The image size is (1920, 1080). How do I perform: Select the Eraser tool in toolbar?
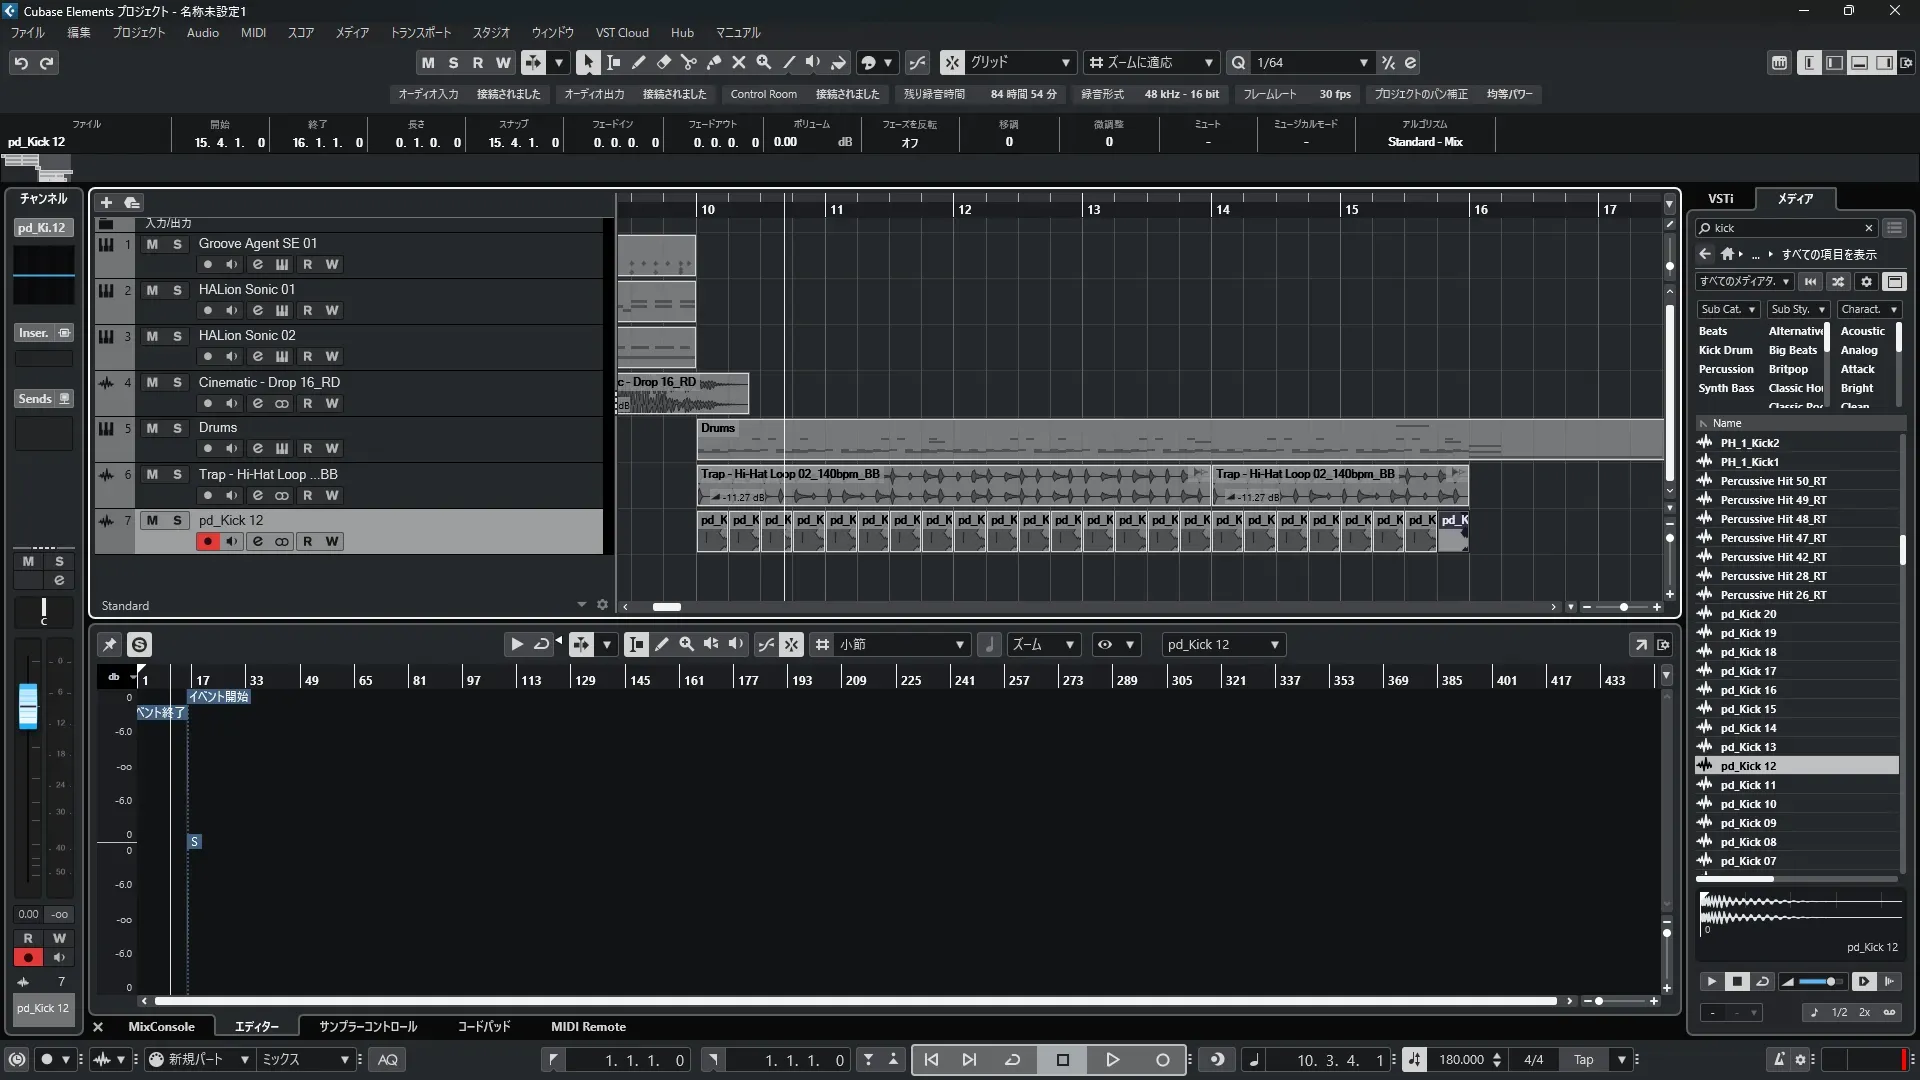click(x=663, y=62)
